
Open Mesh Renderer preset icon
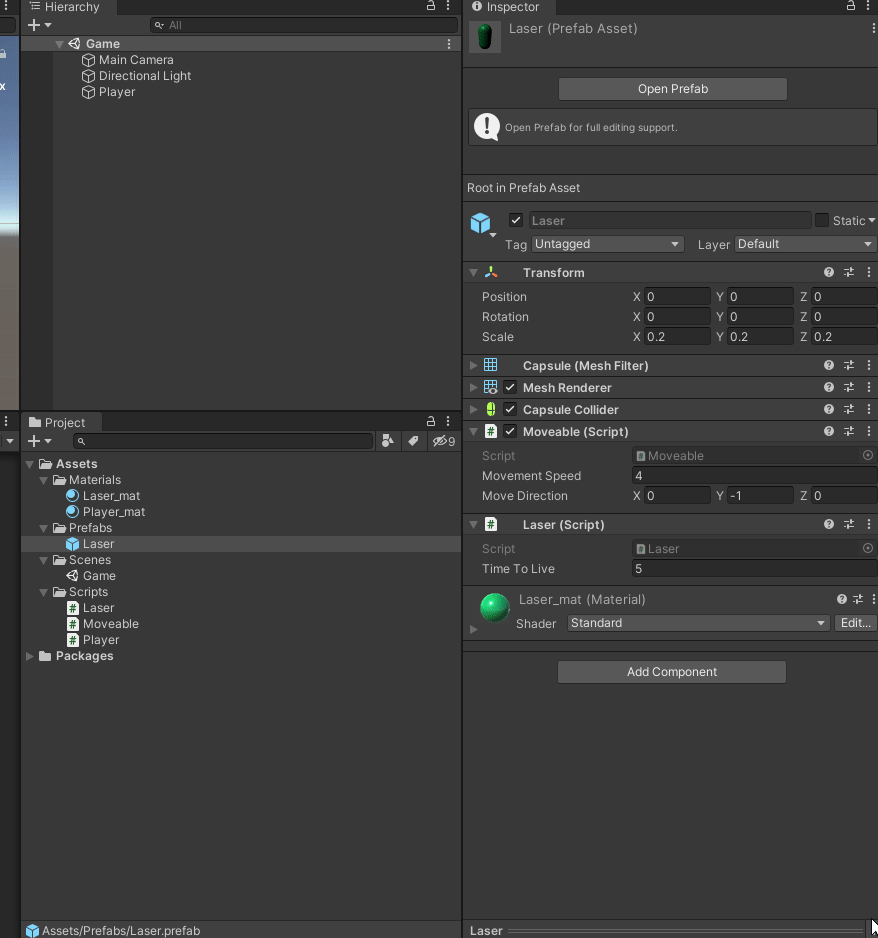tap(849, 387)
